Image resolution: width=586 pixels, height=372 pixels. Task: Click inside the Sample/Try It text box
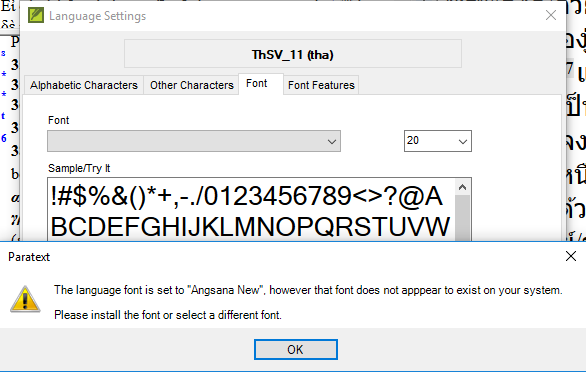click(251, 210)
